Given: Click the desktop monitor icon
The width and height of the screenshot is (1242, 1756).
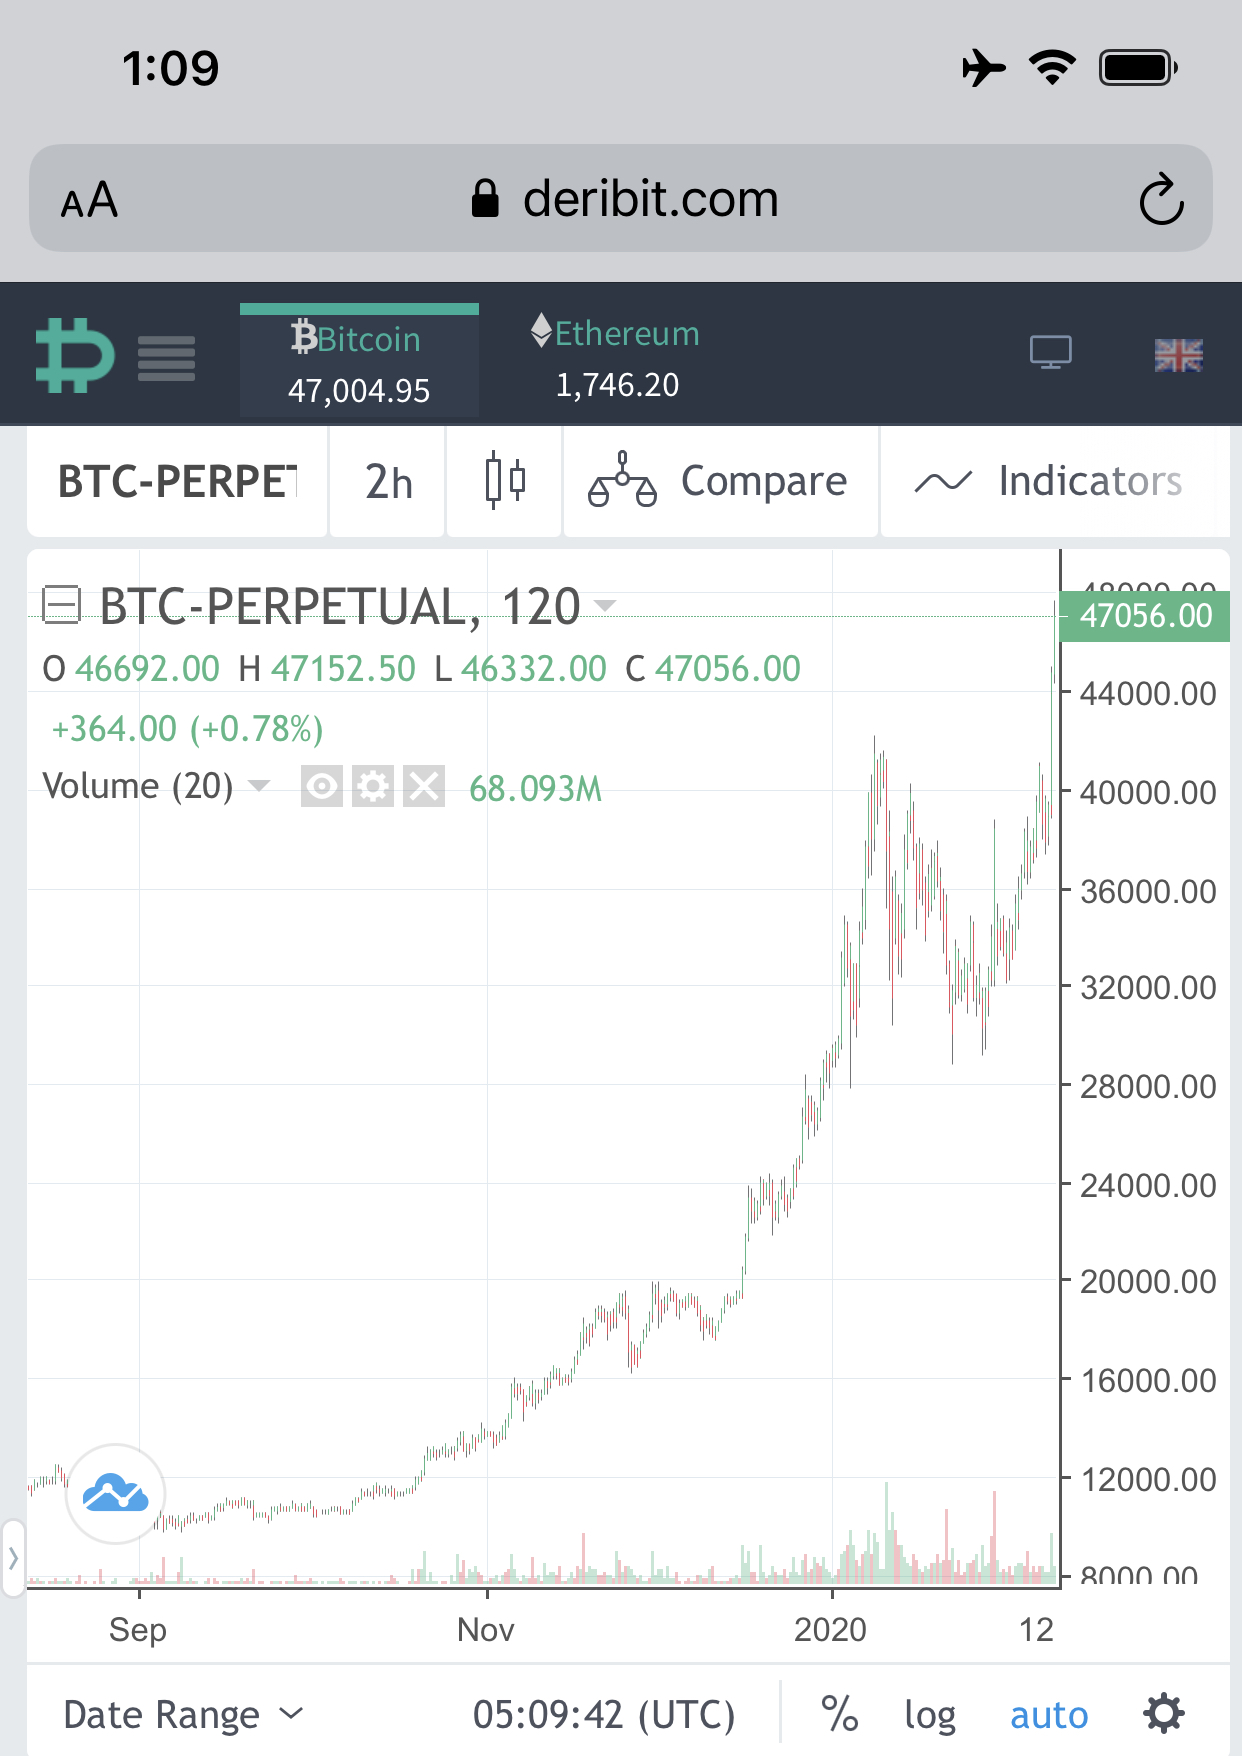Looking at the screenshot, I should click(1050, 353).
